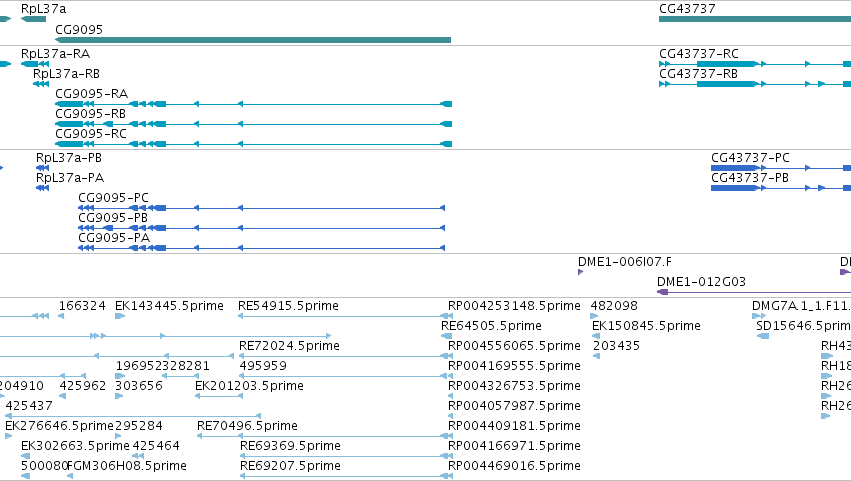Select EST EK150845.5prime
Screen dimensions: 851x481
tap(596, 336)
